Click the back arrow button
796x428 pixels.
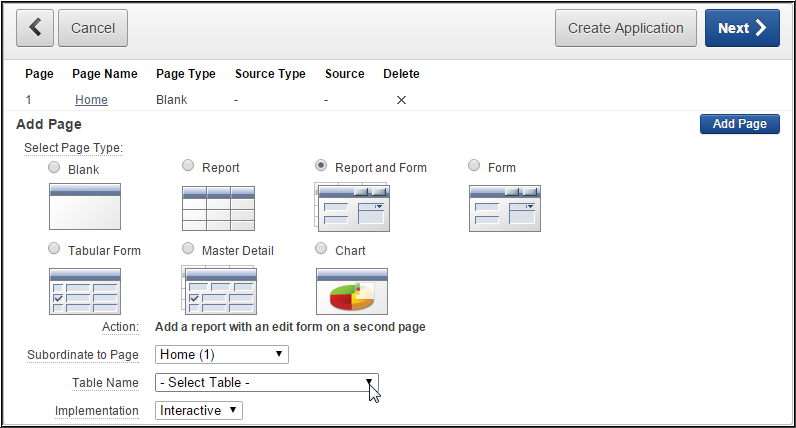(x=35, y=28)
